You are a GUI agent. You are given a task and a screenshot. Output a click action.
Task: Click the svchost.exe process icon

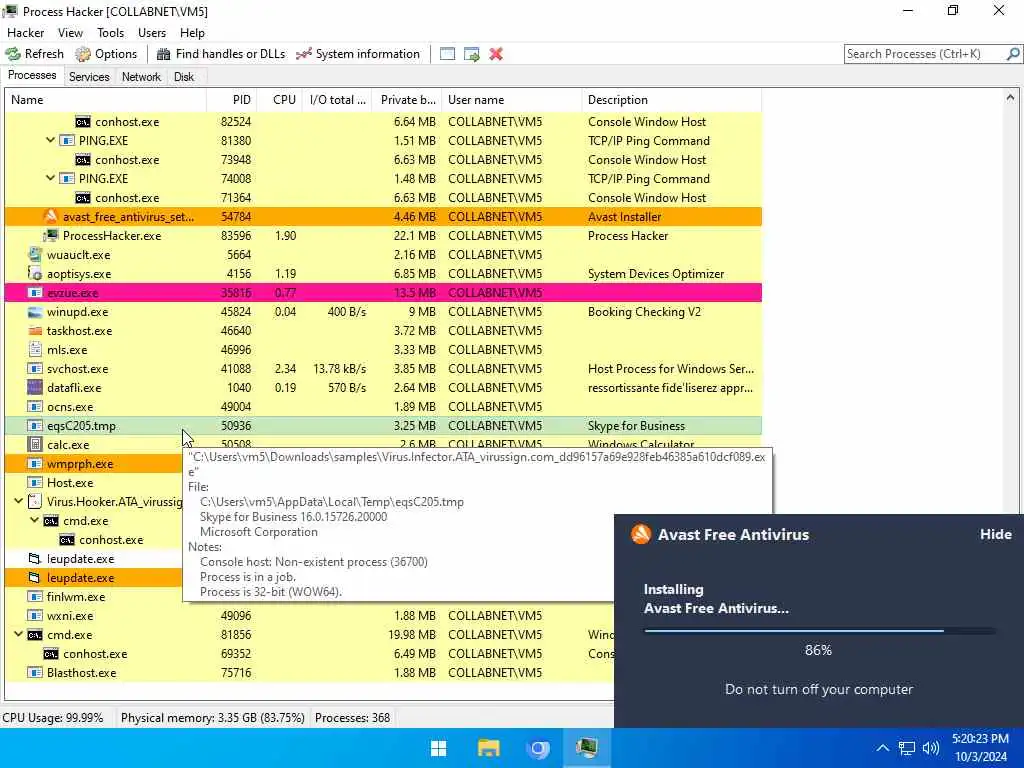click(x=35, y=368)
